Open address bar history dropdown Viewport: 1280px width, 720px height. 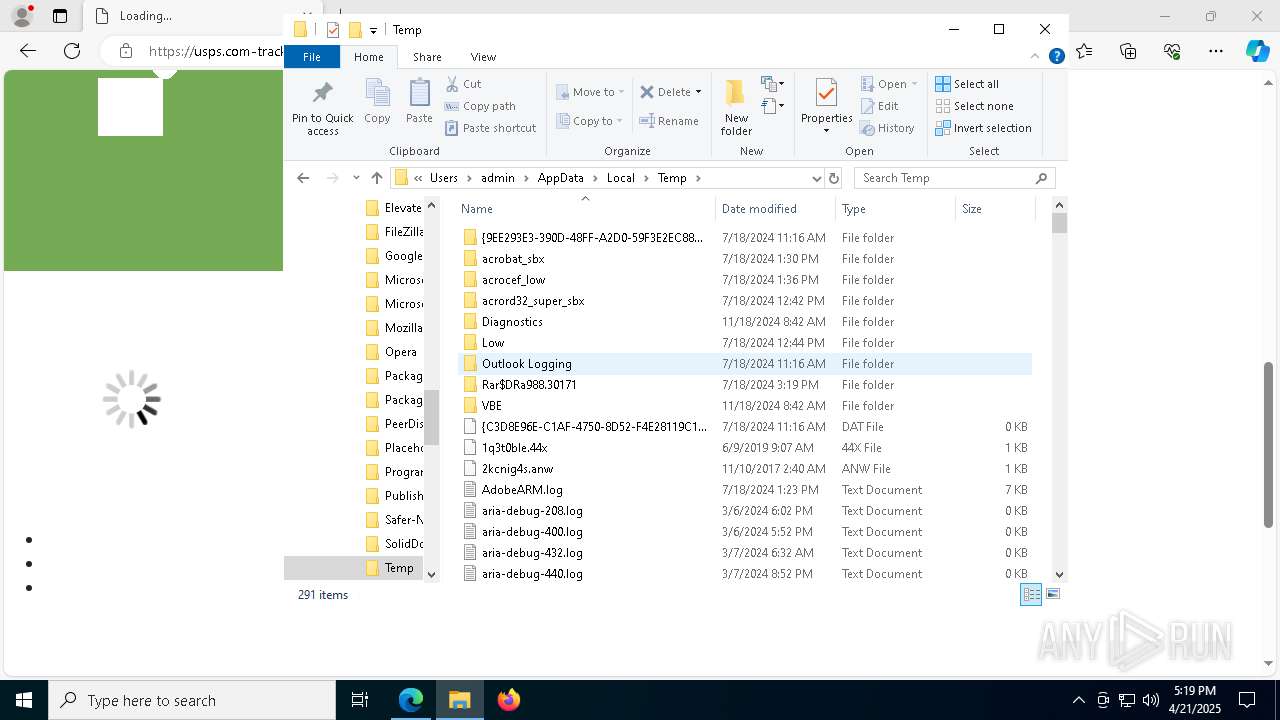click(x=817, y=178)
